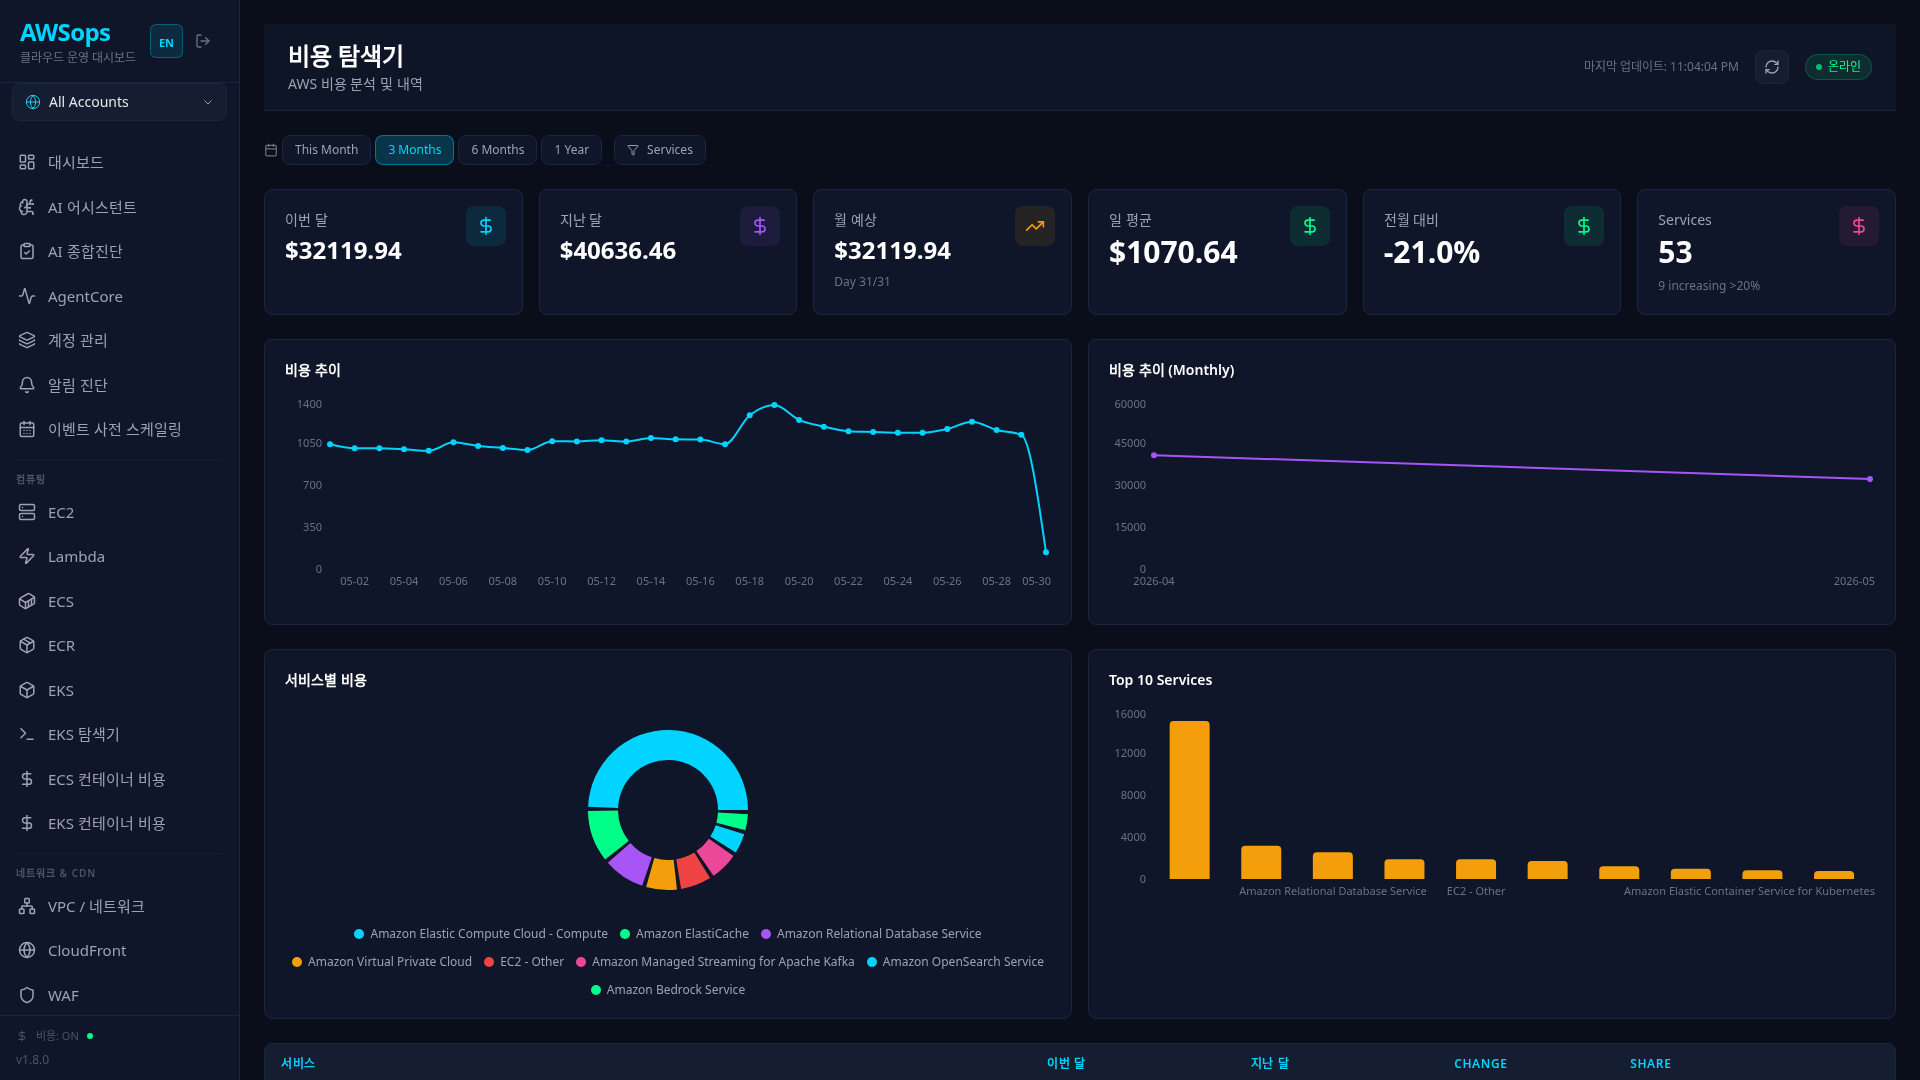
Task: Toggle Amazon ElastiCache legend entry
Action: 684,934
